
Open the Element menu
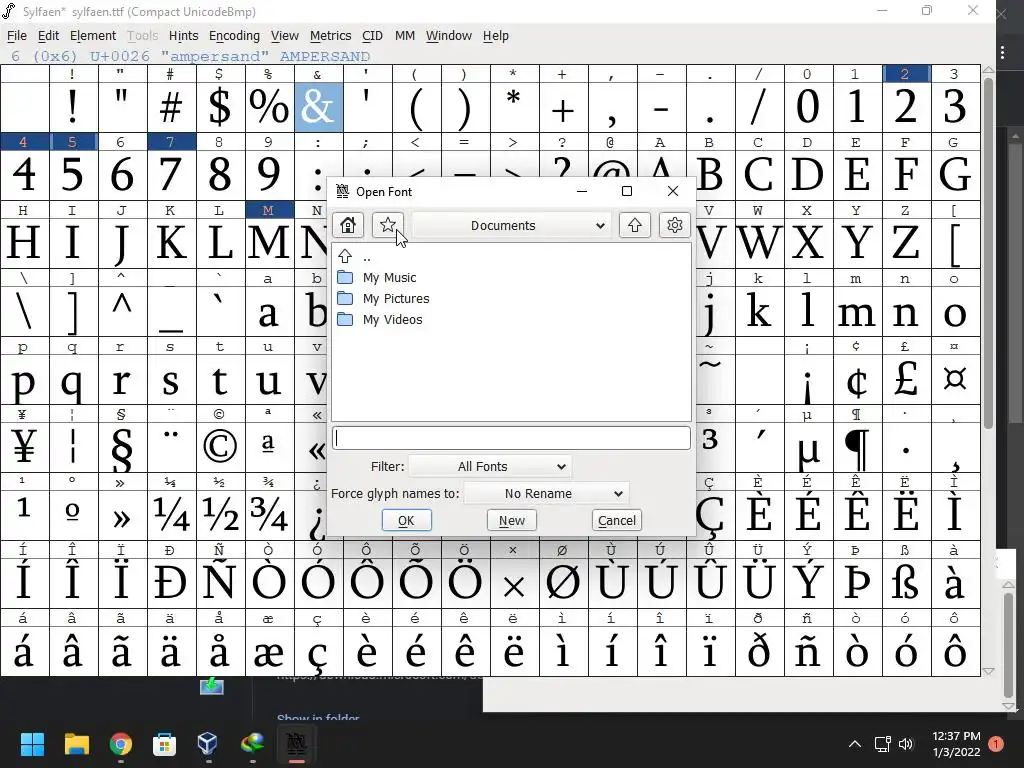(93, 36)
